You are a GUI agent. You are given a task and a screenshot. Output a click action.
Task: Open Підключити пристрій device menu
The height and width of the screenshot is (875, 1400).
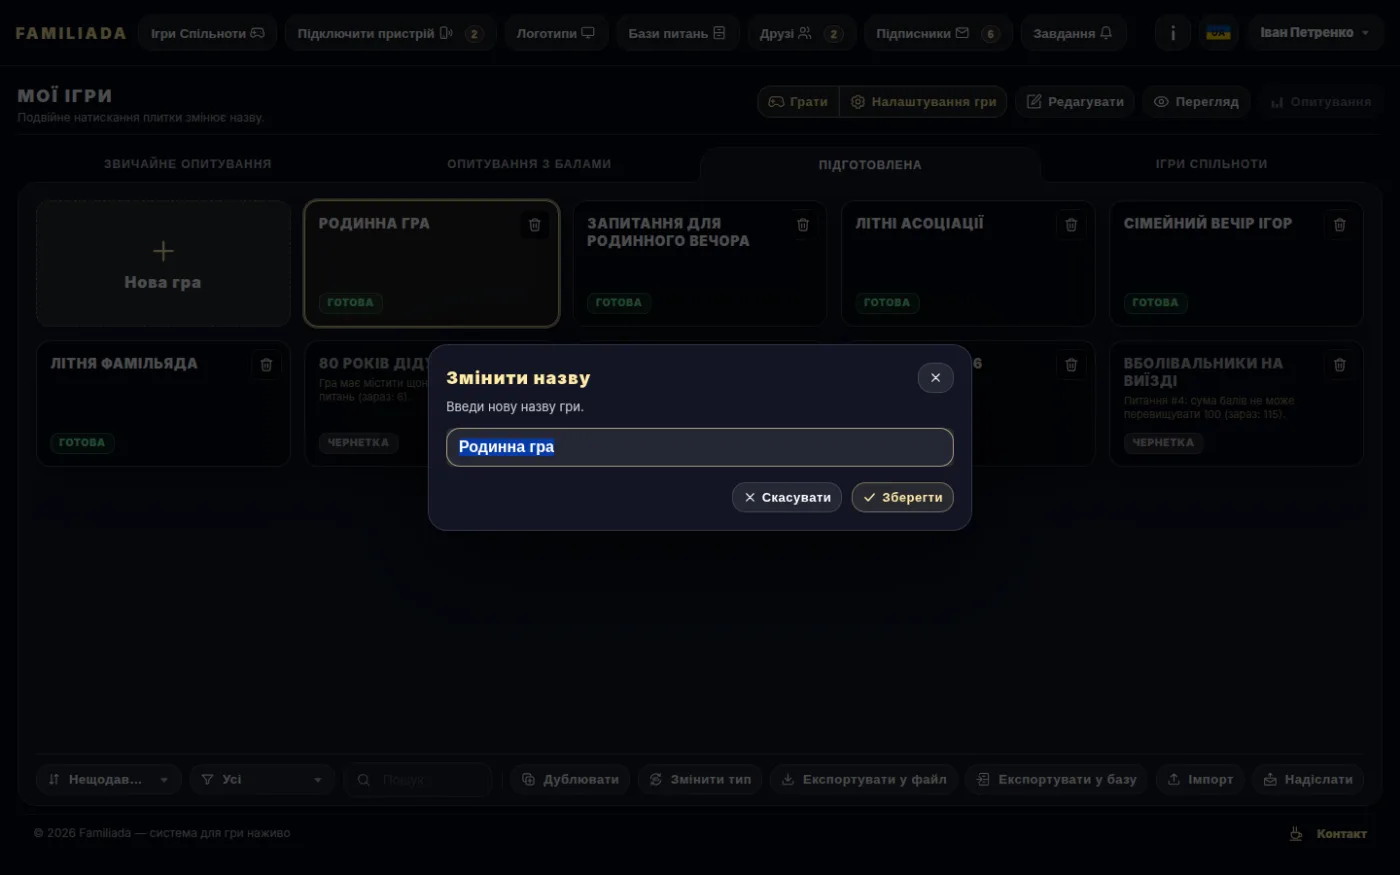(x=390, y=33)
